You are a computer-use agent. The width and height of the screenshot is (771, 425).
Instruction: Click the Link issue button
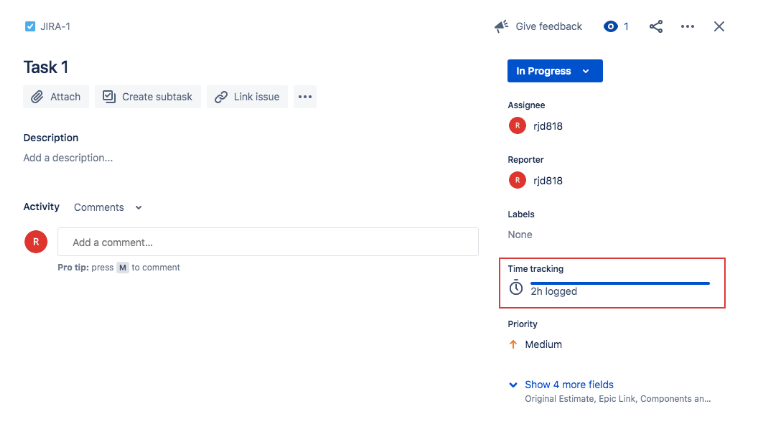click(x=247, y=97)
